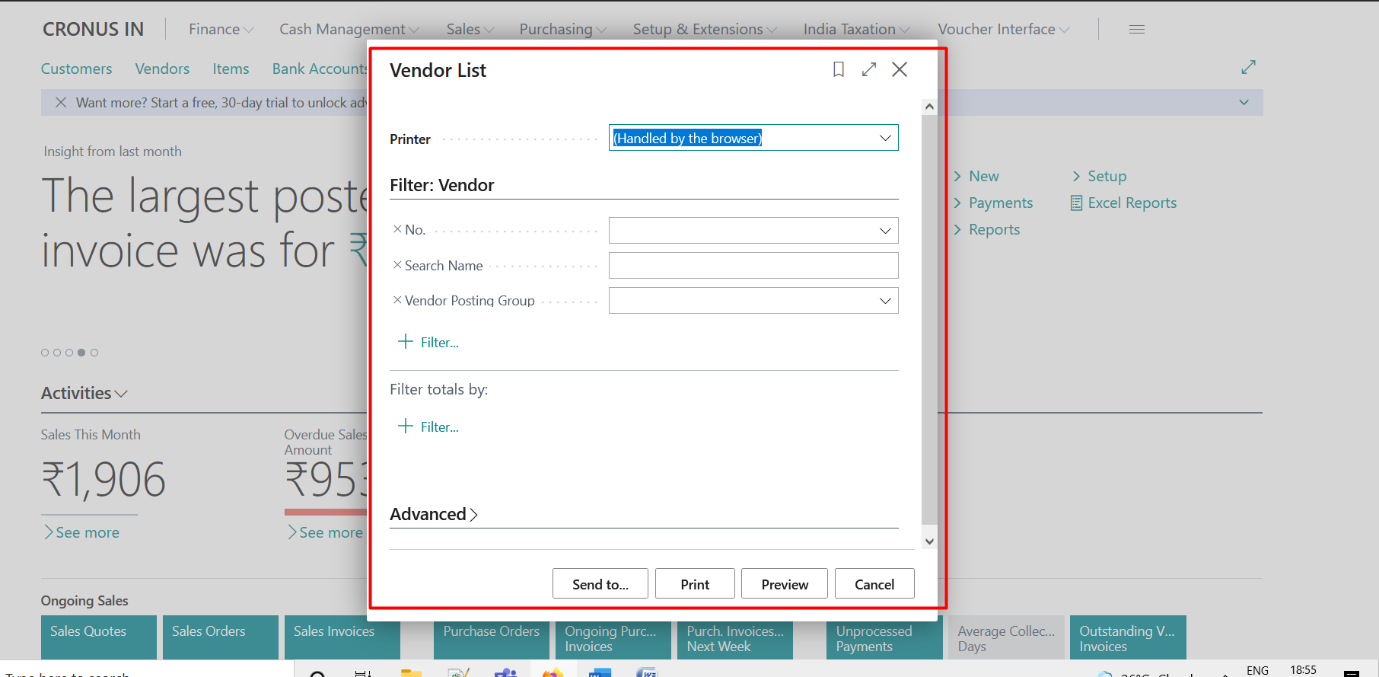
Task: Switch to the Vendors navigation tab
Action: coord(162,68)
